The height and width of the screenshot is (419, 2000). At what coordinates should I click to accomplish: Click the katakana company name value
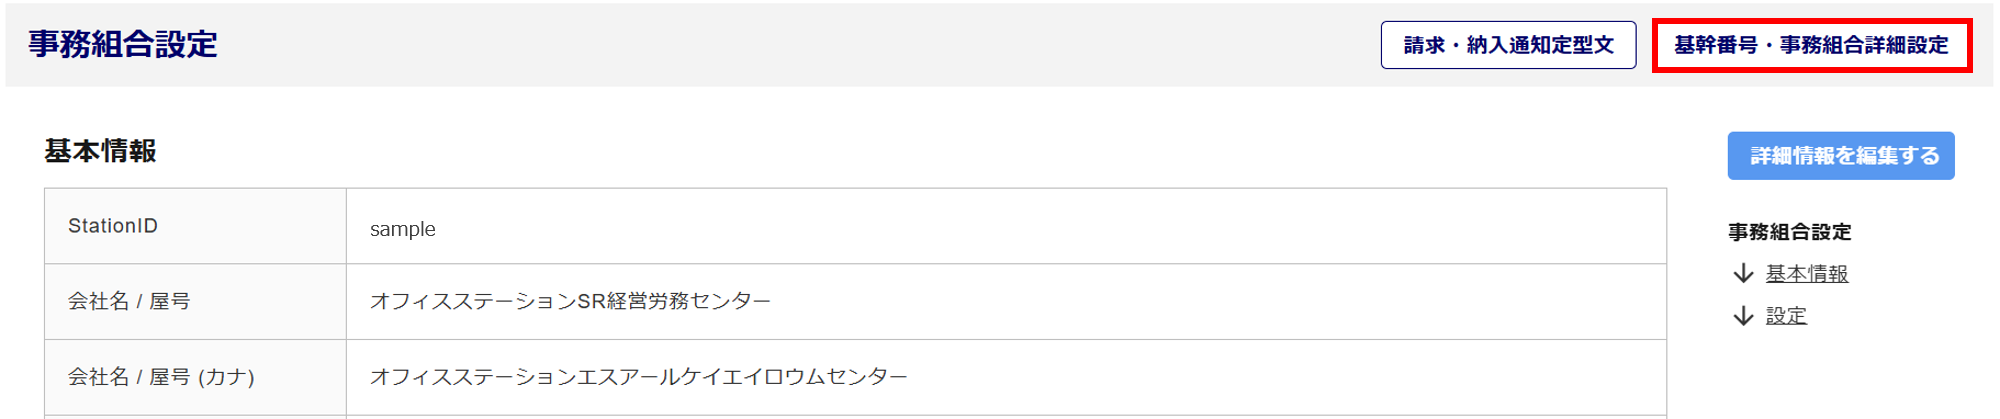[x=638, y=377]
